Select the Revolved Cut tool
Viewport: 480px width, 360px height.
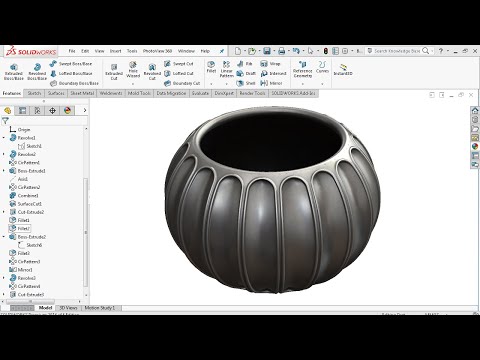[x=152, y=72]
